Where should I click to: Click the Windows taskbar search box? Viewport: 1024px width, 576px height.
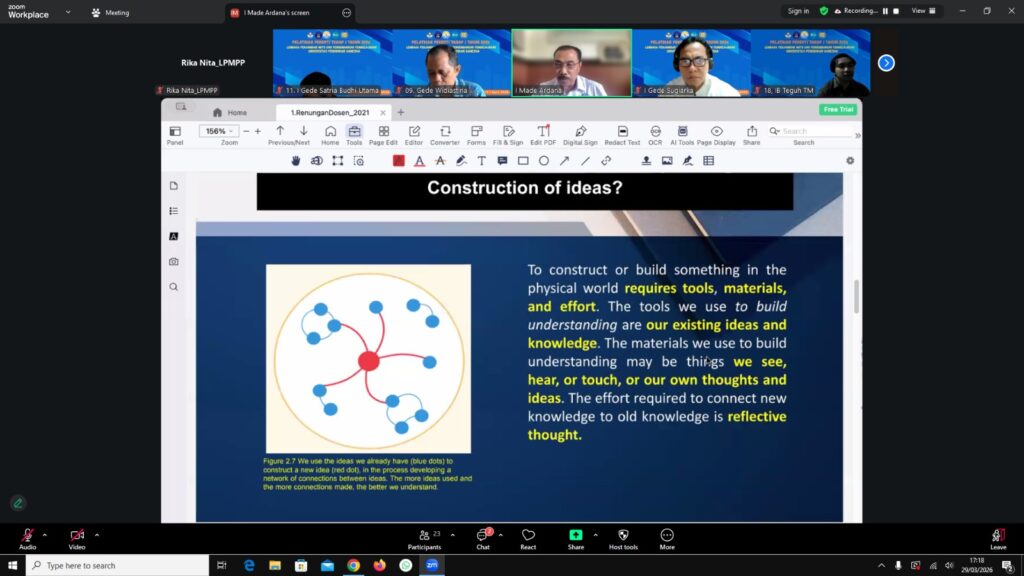(120, 565)
